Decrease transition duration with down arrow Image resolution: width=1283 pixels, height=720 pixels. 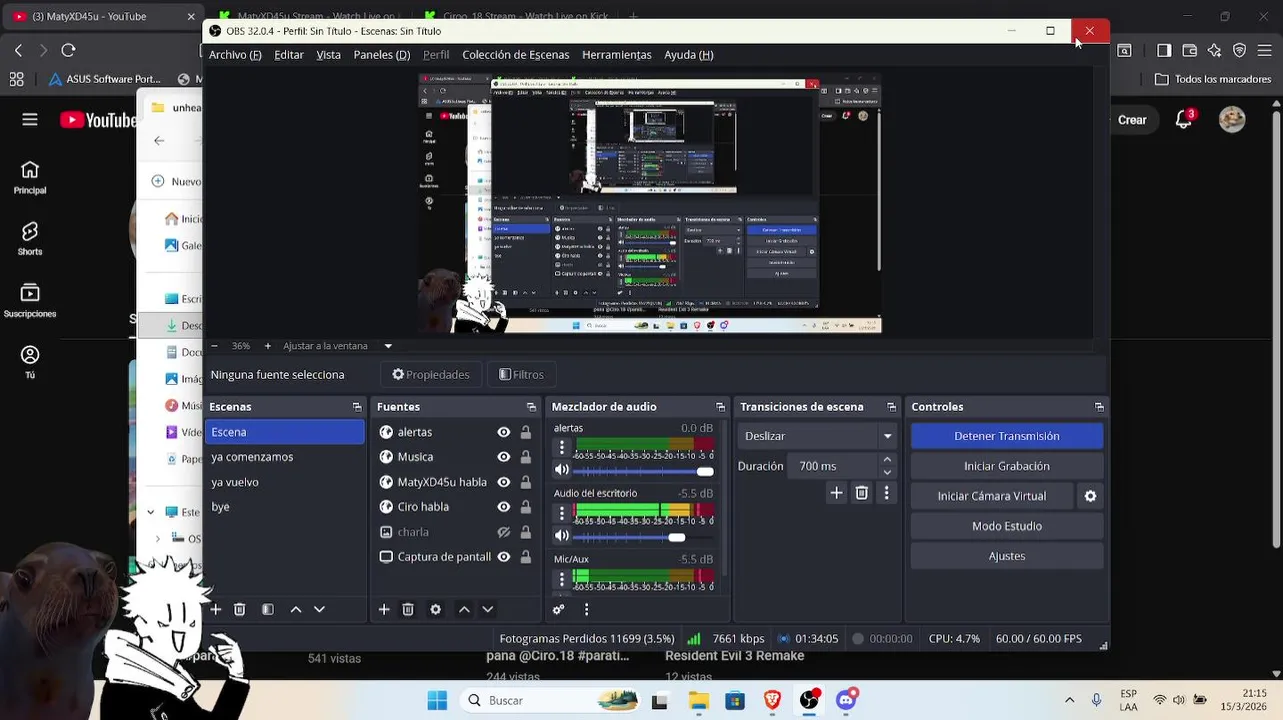887,472
